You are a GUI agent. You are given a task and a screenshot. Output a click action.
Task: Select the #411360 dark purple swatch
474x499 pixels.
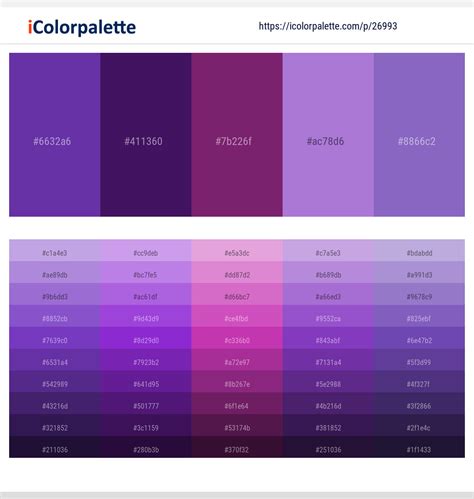[146, 135]
